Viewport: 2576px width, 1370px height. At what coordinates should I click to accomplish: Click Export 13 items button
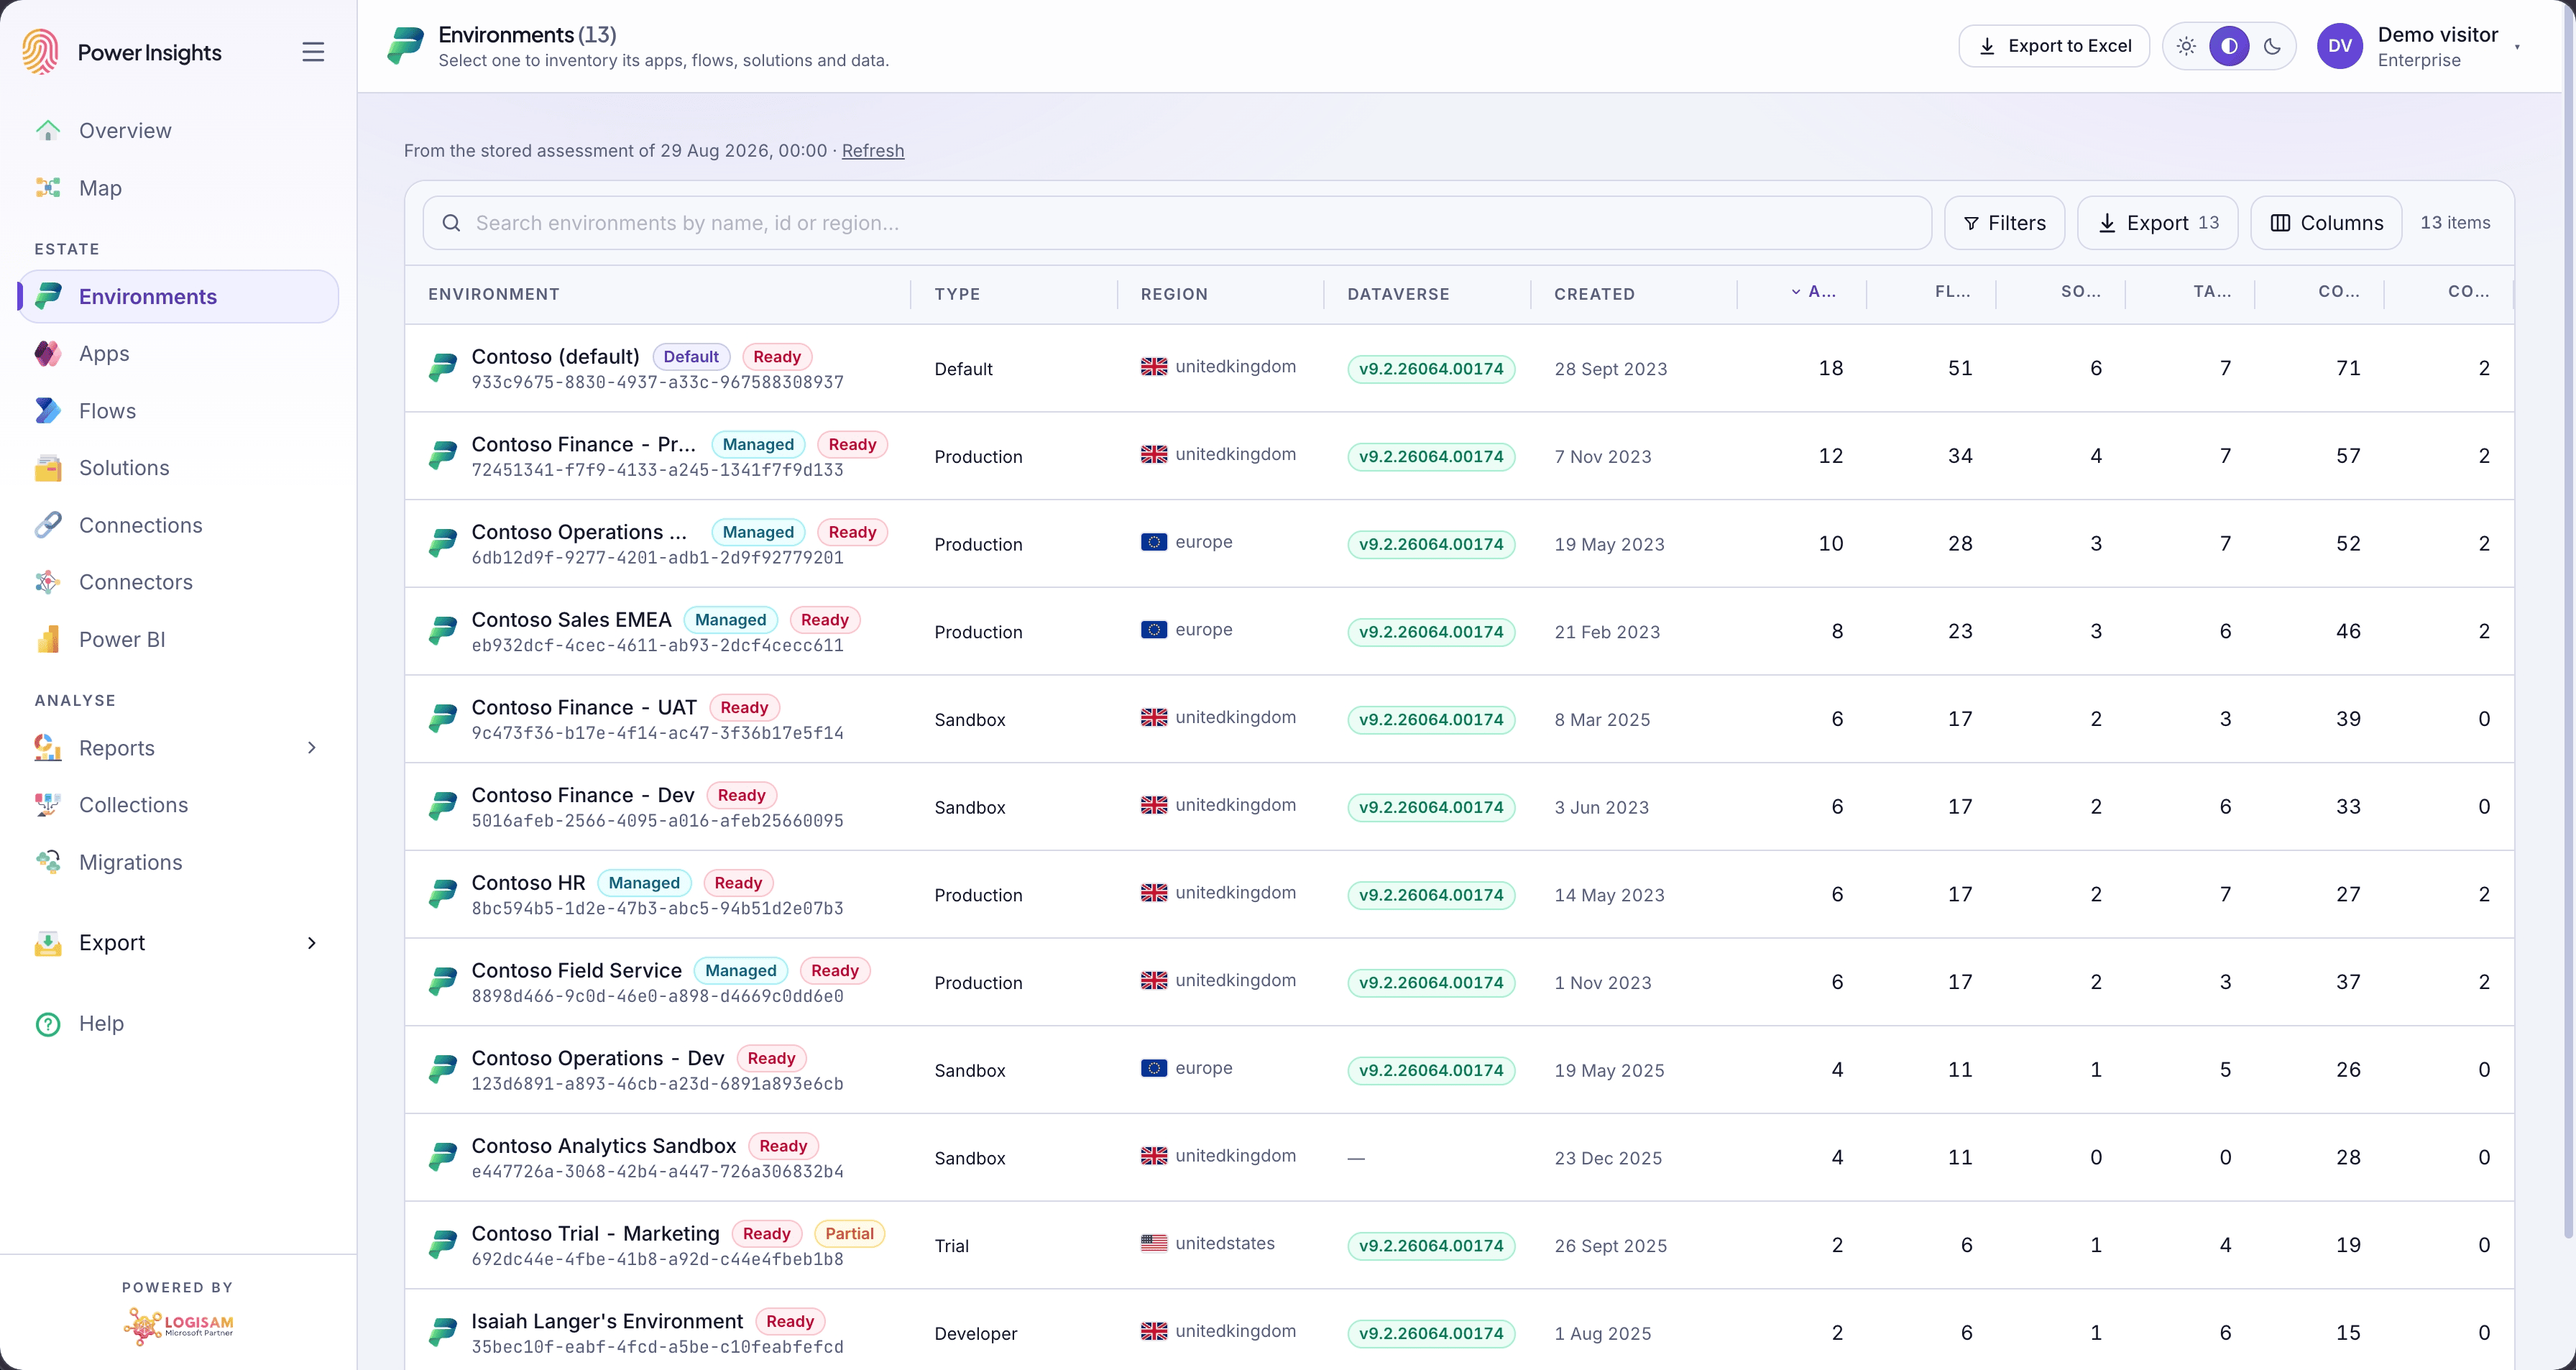[2157, 223]
